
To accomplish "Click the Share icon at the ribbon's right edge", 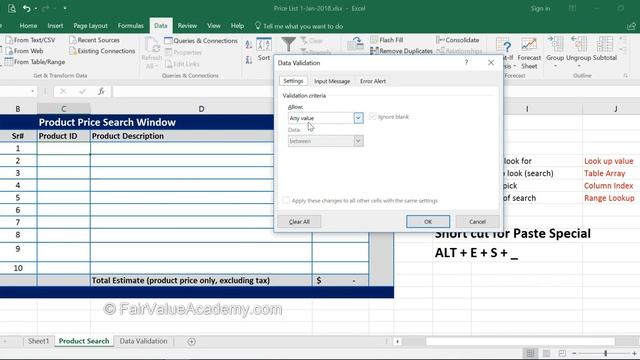I will (x=631, y=26).
